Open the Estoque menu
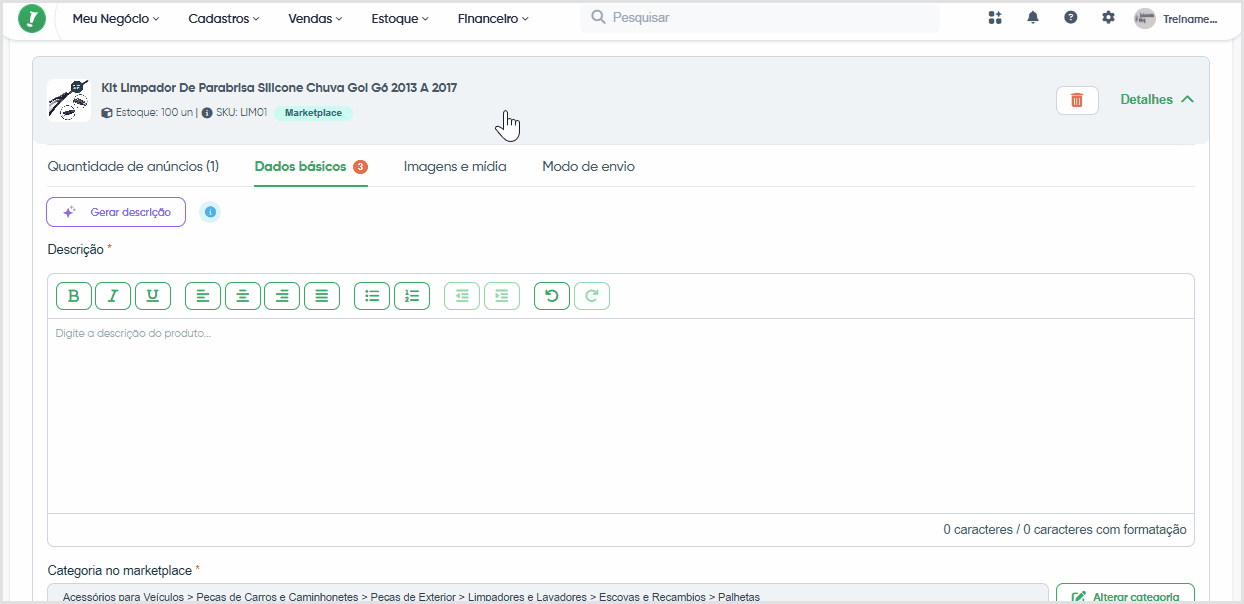 pos(400,19)
